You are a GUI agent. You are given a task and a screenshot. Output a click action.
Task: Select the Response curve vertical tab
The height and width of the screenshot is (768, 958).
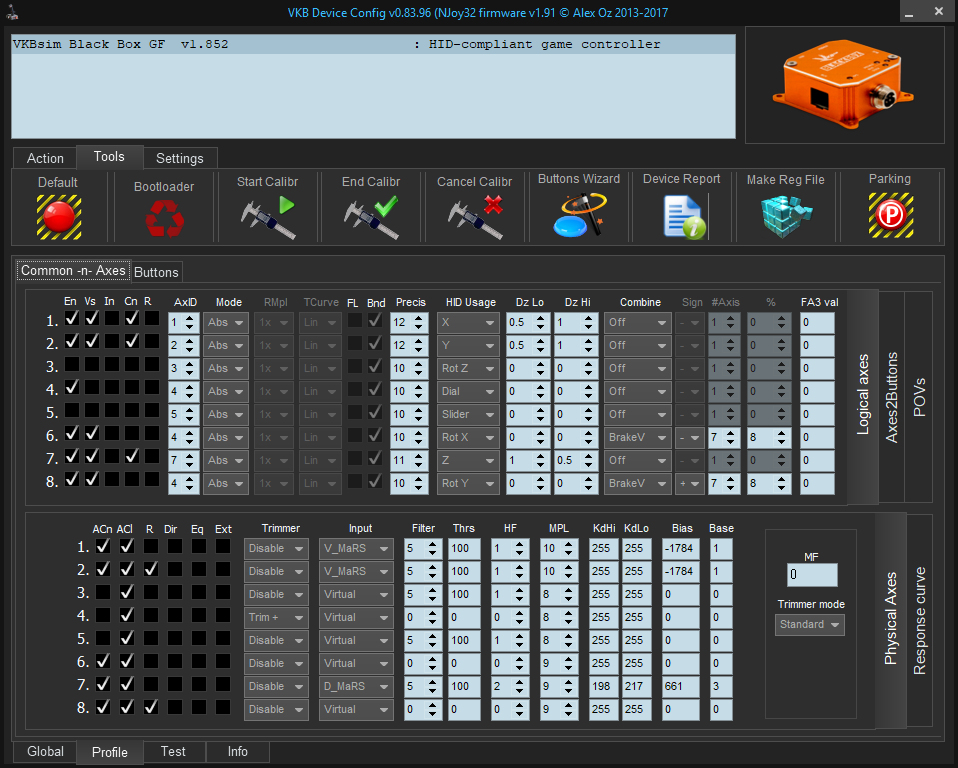pos(919,621)
